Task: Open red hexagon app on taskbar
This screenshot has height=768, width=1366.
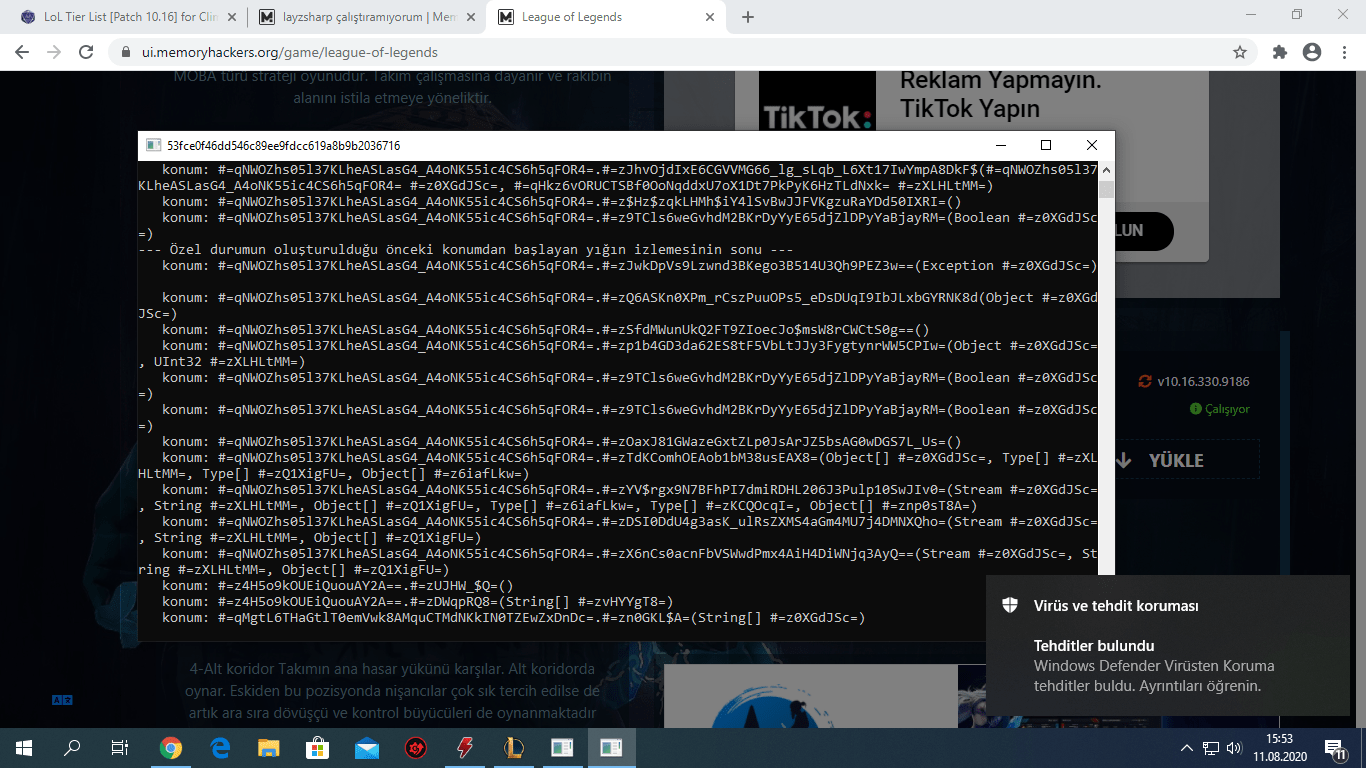Action: (416, 747)
